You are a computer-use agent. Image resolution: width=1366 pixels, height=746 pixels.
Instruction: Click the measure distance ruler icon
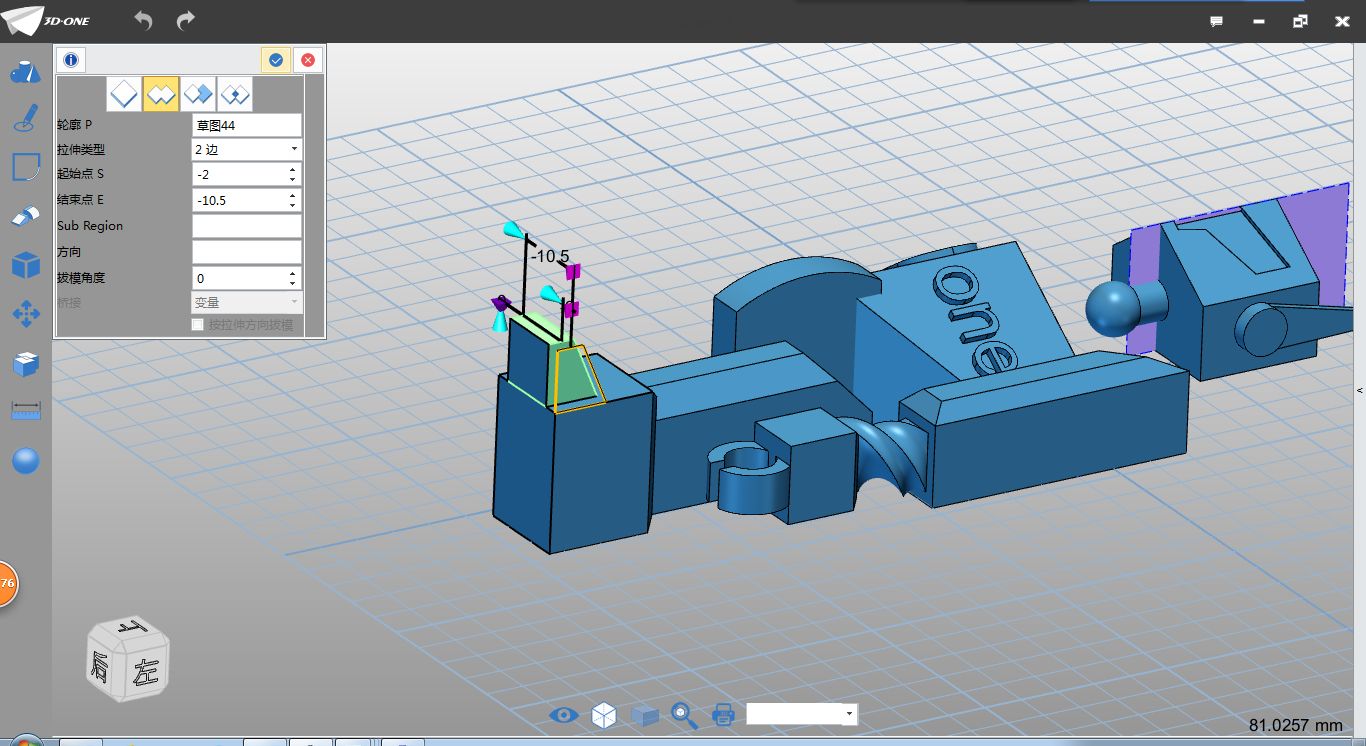pos(25,411)
